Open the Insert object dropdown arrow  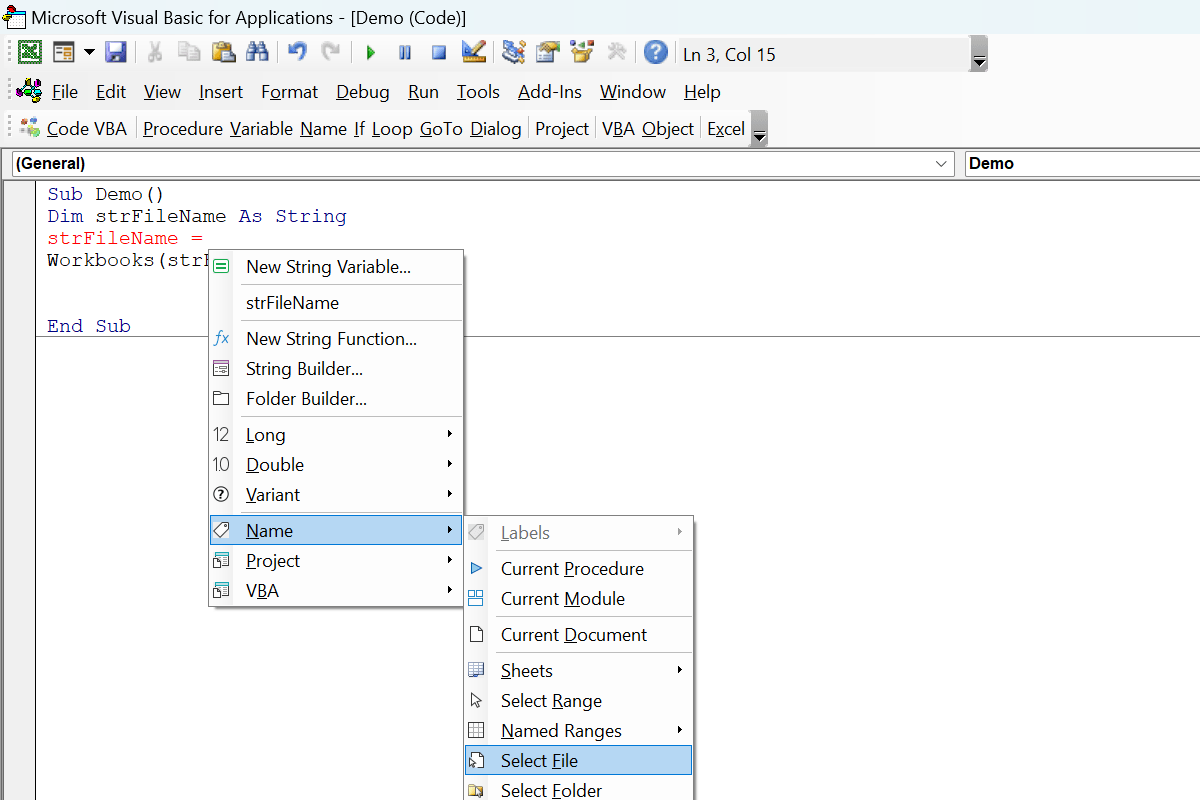coord(89,53)
